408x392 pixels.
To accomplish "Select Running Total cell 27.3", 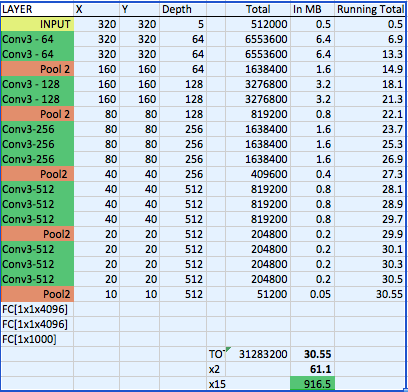I will tap(370, 174).
